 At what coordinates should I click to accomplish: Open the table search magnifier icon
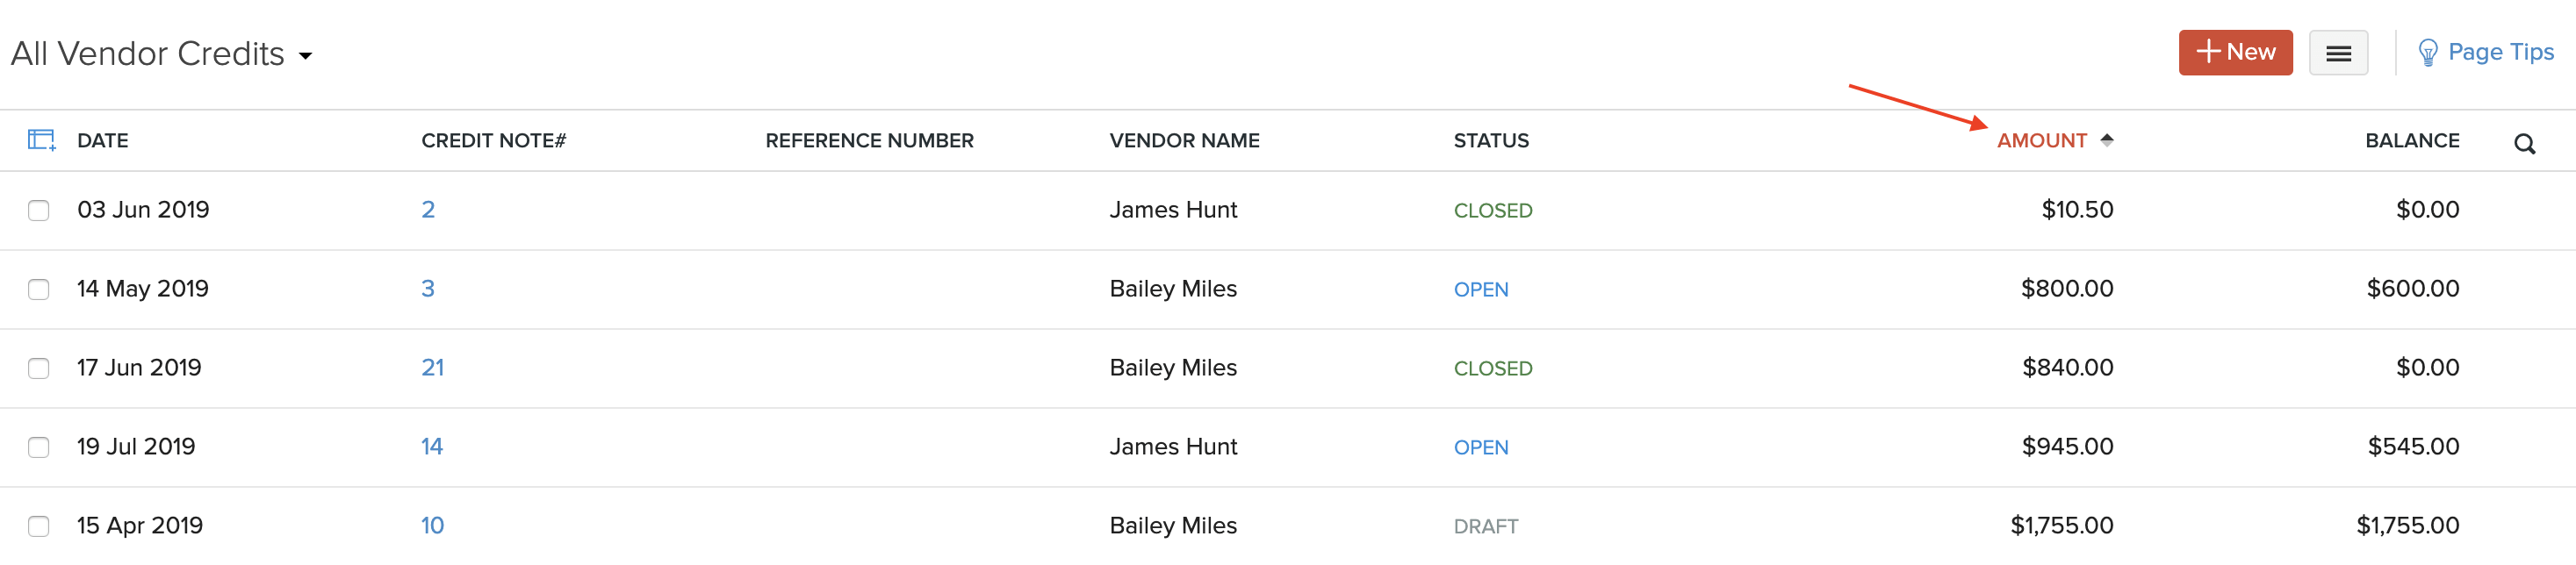[x=2524, y=144]
